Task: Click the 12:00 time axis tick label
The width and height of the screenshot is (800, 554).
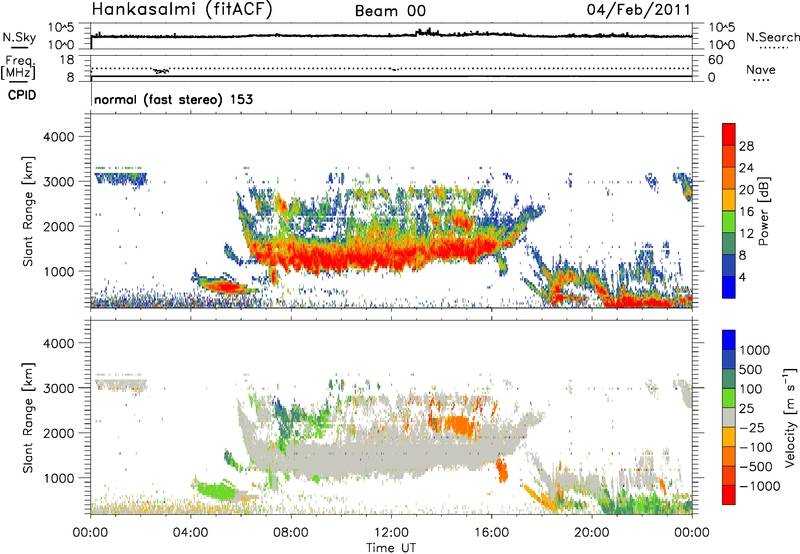Action: click(x=391, y=533)
